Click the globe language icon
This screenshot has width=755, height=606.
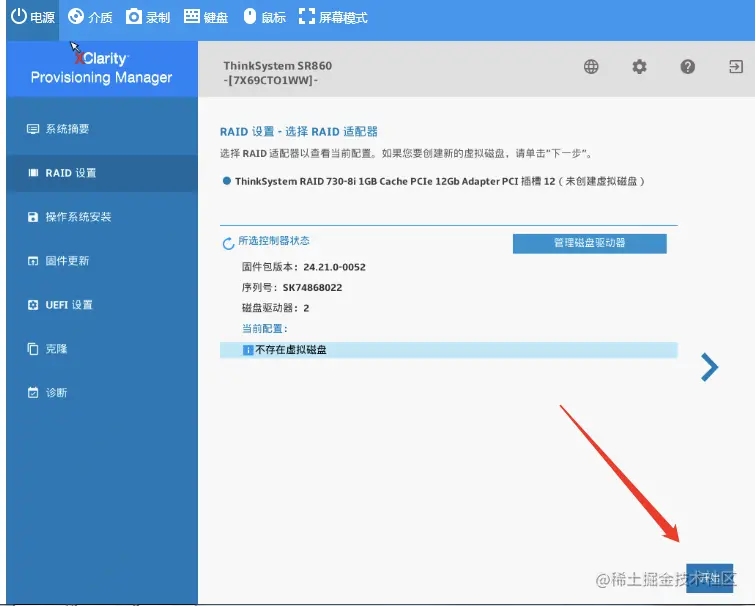click(x=591, y=66)
